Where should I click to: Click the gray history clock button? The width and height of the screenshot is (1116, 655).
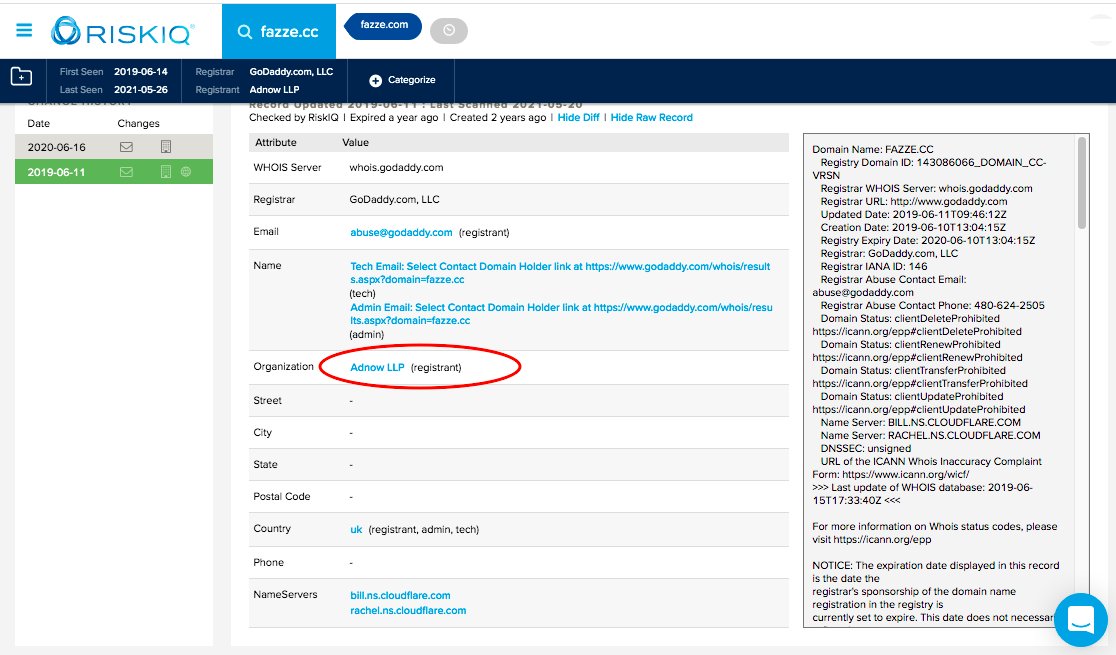click(x=449, y=31)
